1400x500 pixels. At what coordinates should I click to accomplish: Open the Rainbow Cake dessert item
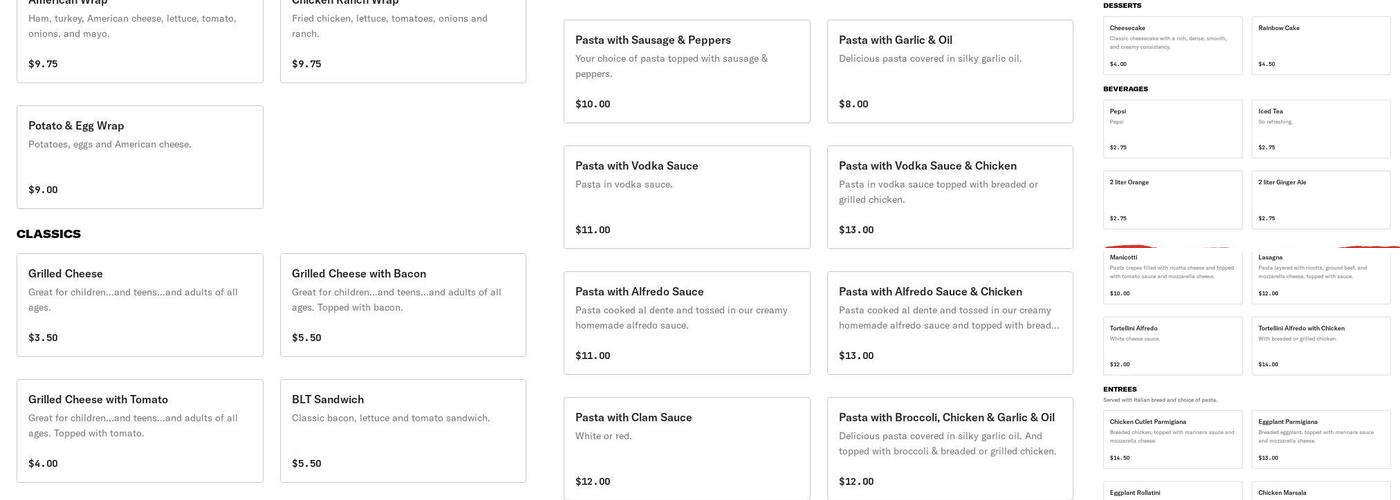tap(1321, 45)
